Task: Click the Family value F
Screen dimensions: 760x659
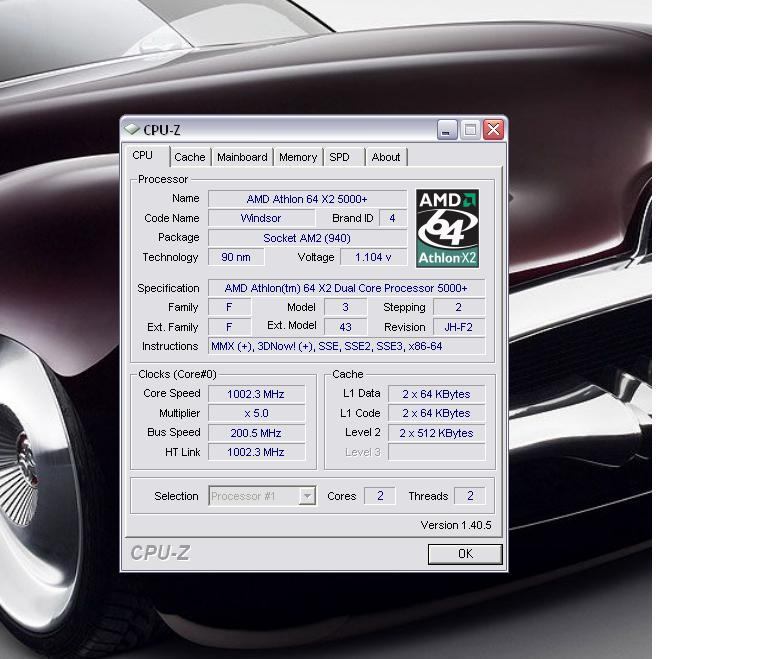Action: [229, 307]
